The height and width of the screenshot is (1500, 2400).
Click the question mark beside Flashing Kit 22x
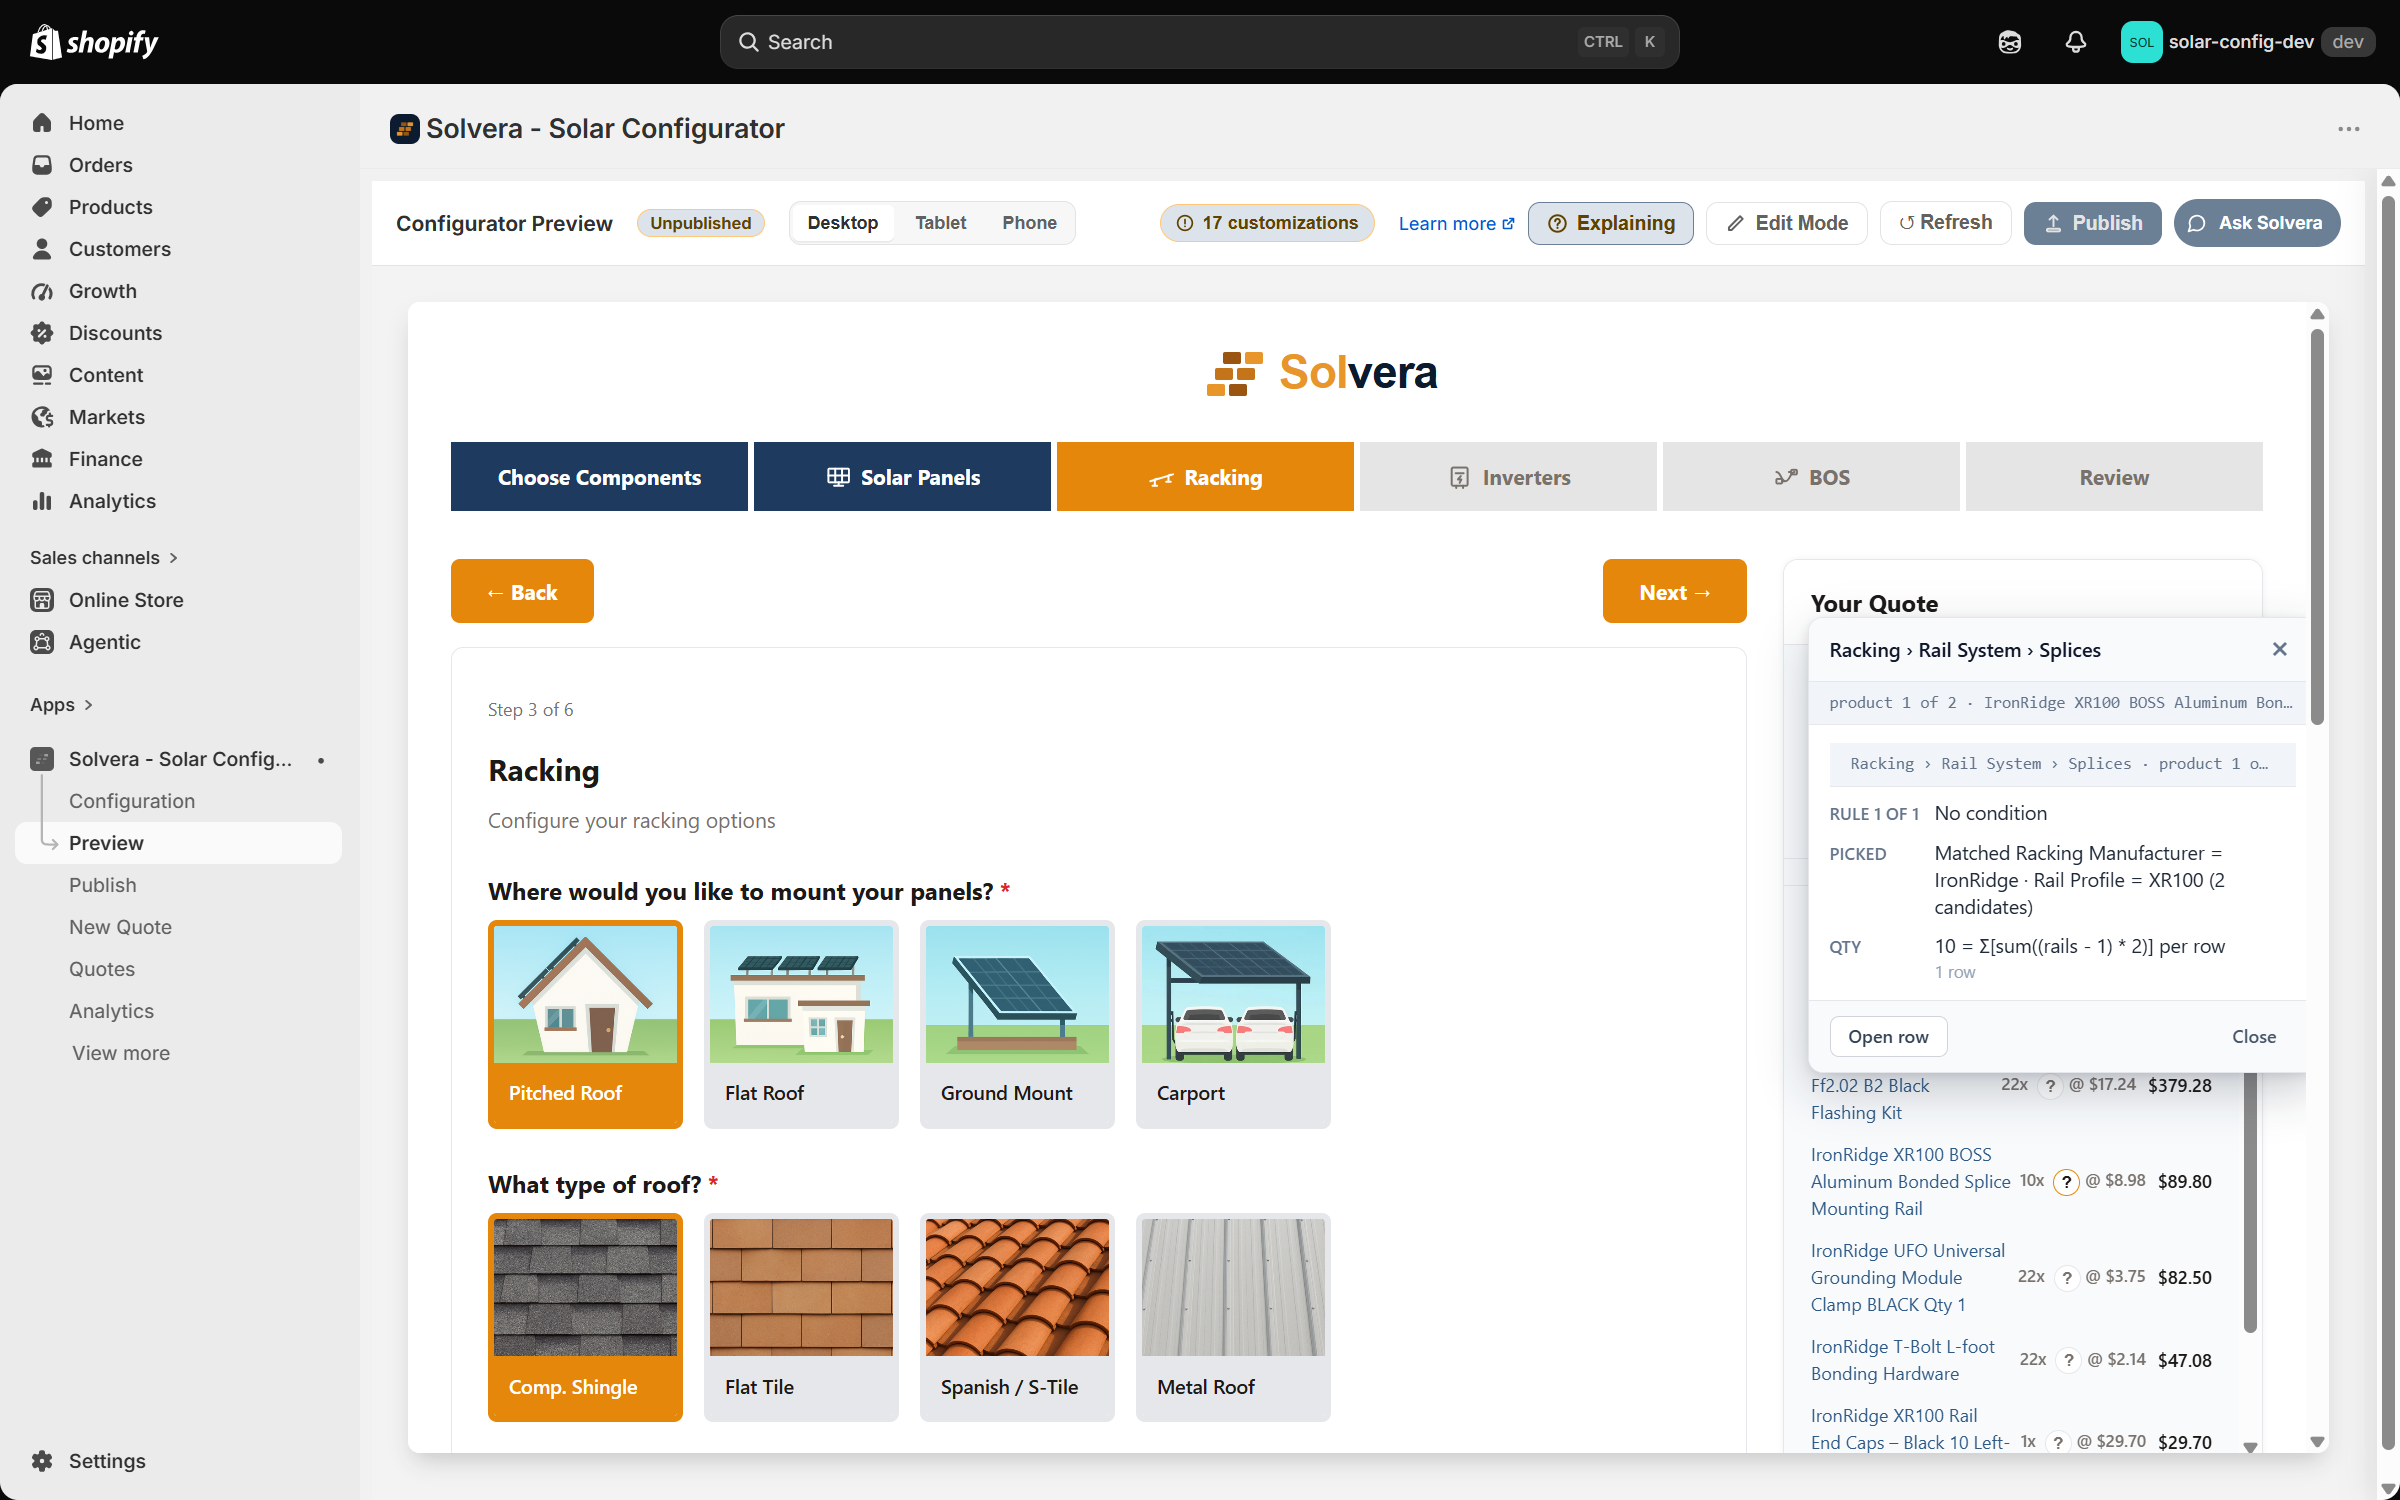point(2051,1086)
